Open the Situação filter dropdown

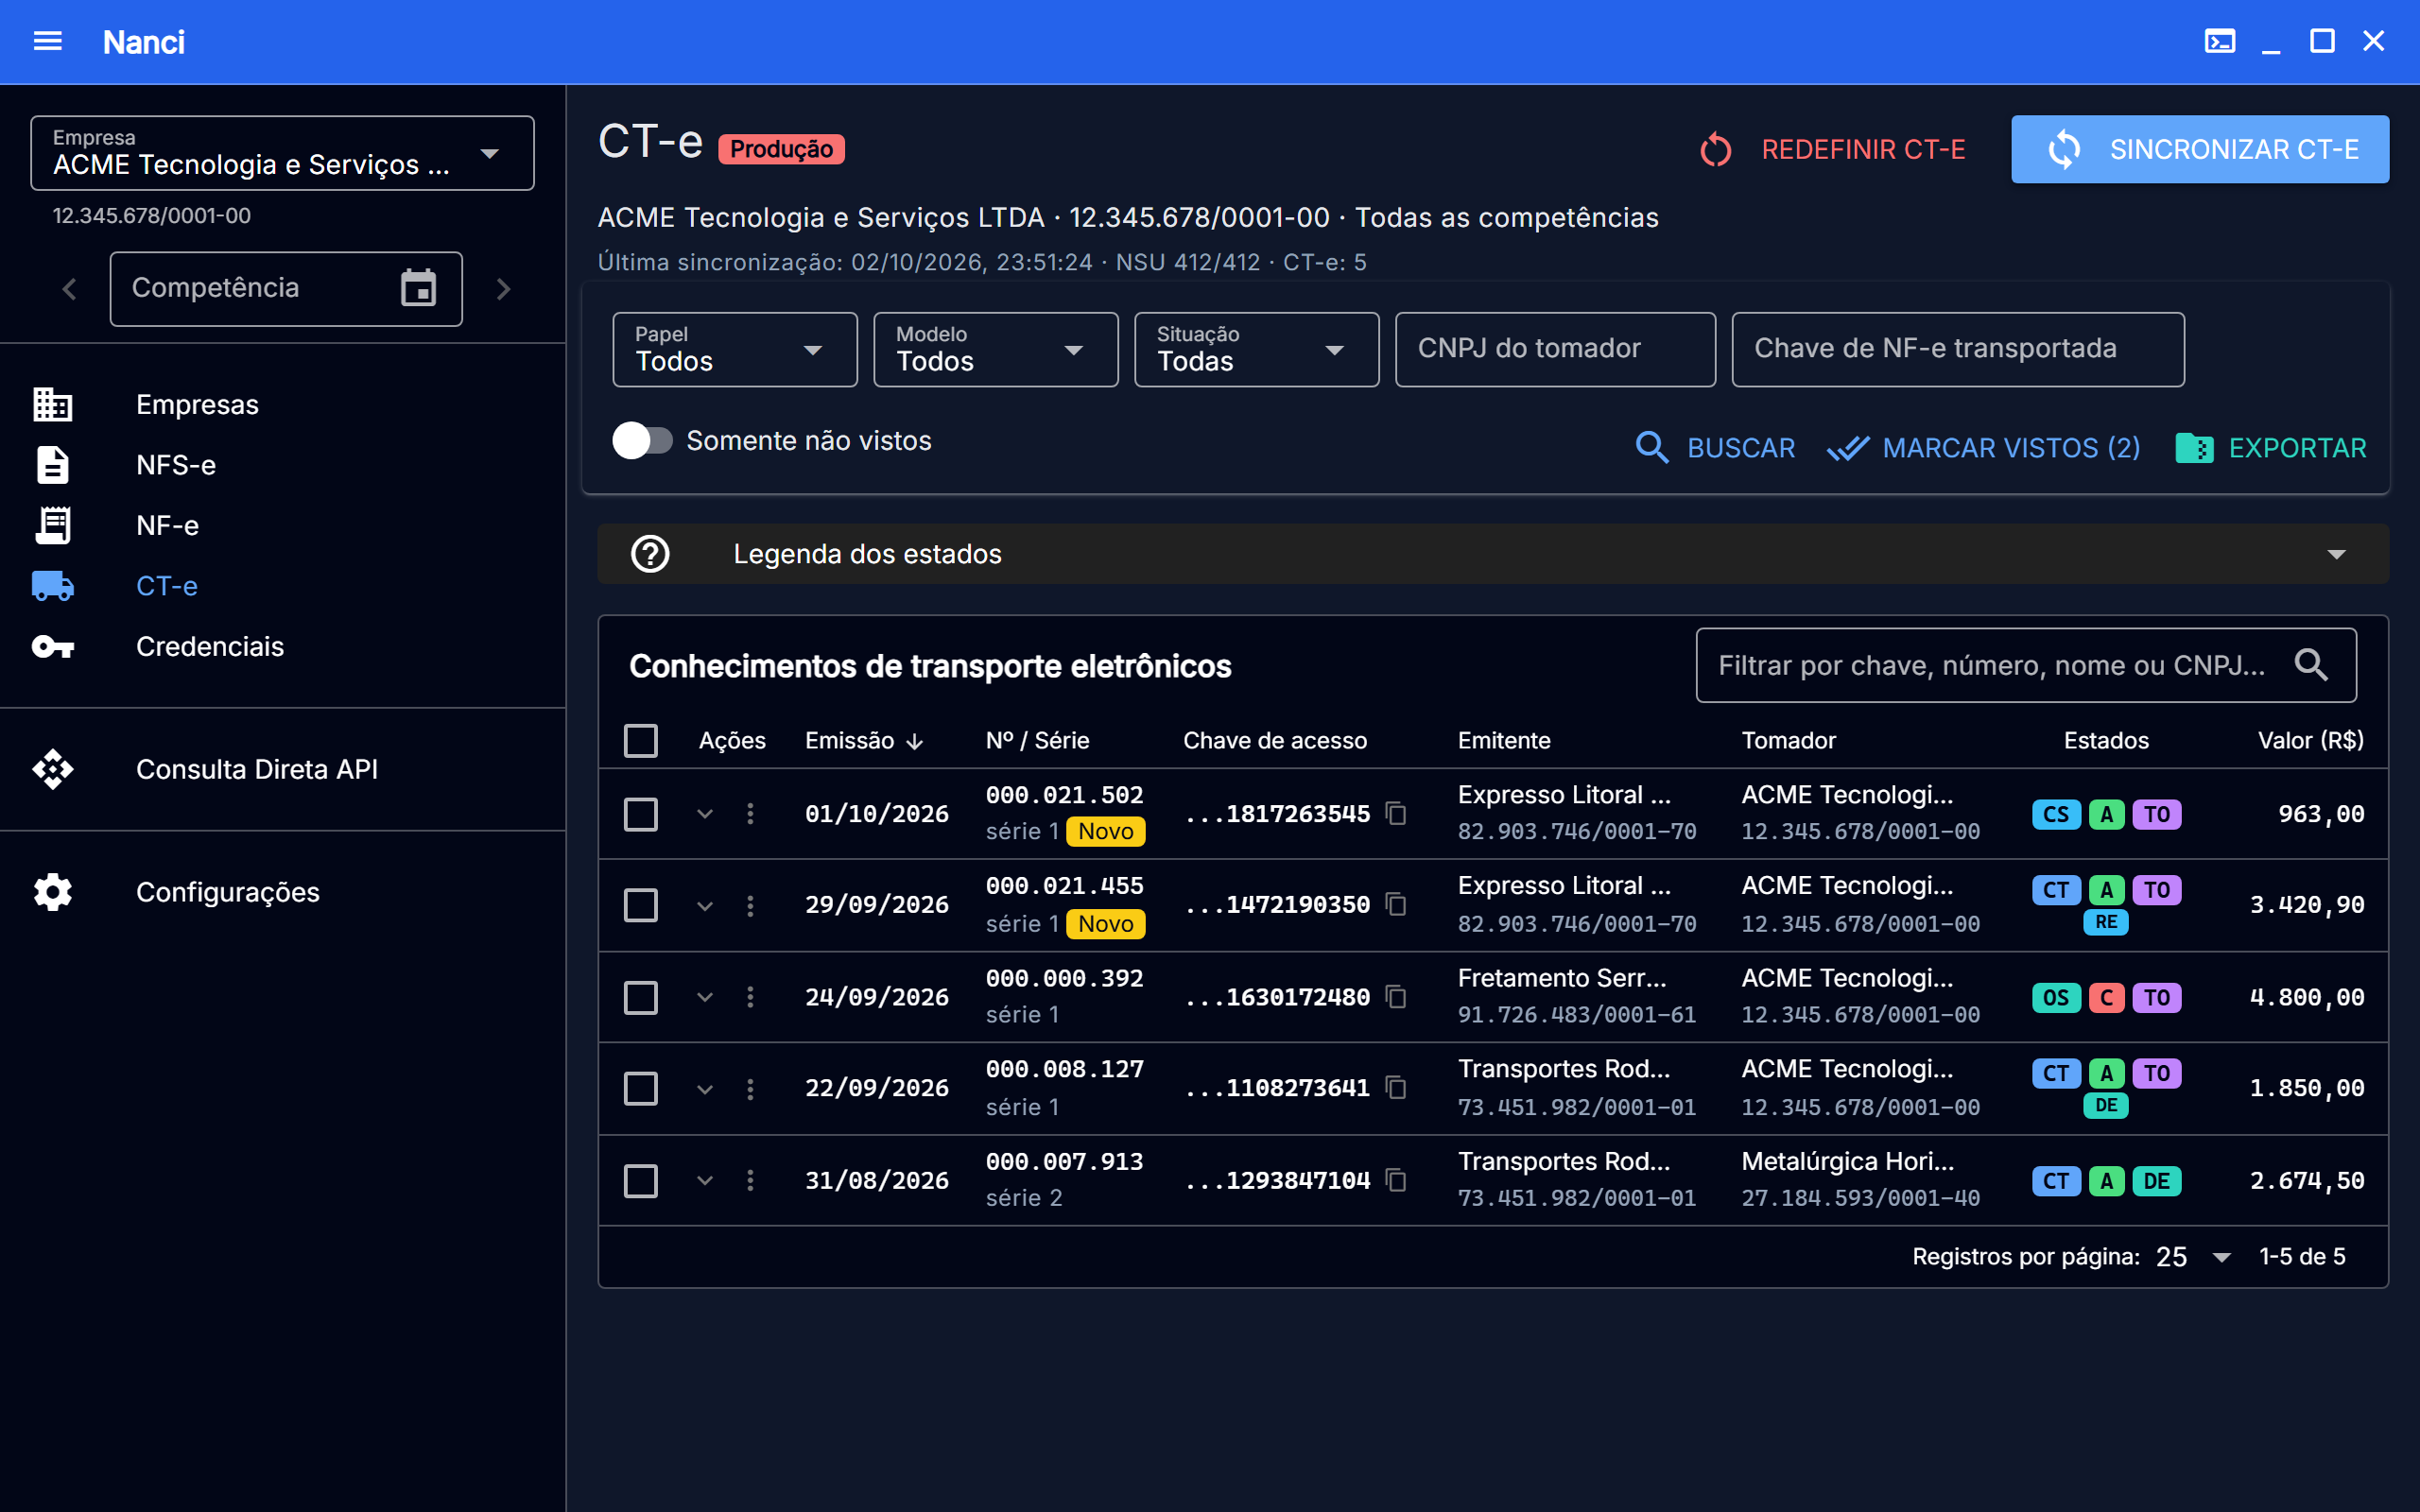click(1257, 349)
